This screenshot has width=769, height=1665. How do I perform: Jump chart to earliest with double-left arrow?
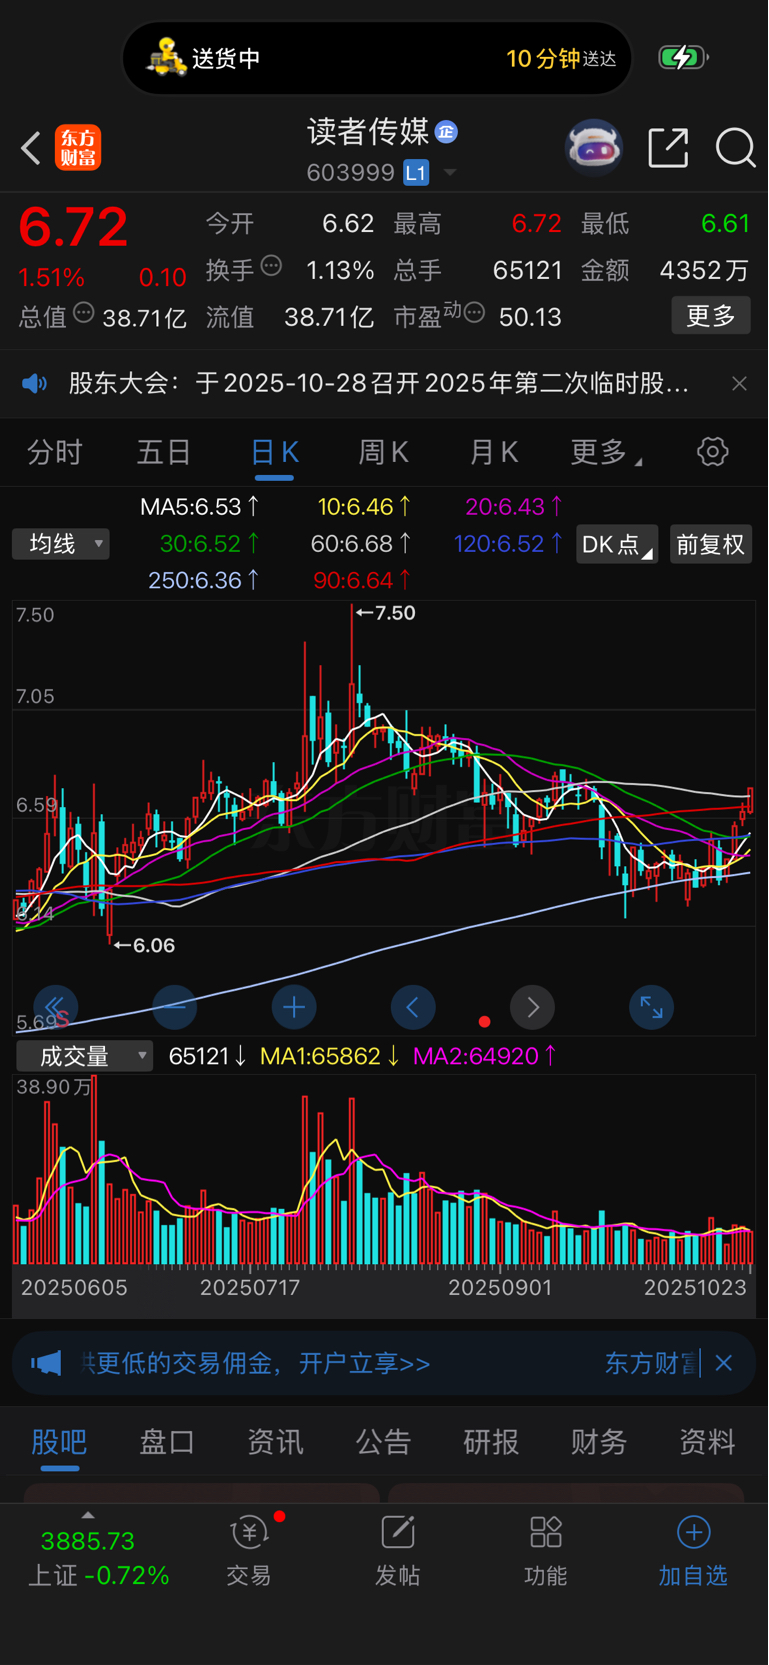55,1007
